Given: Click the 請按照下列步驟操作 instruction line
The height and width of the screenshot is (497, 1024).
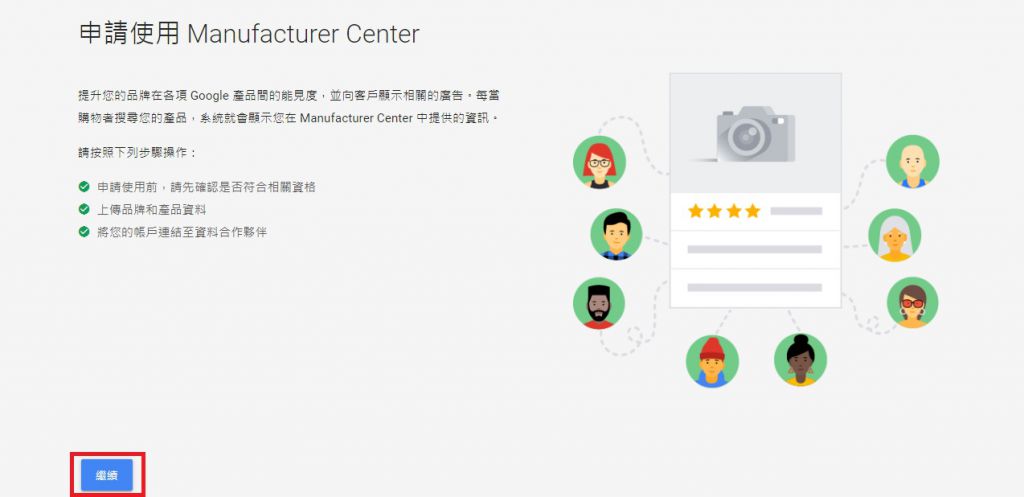Looking at the screenshot, I should [x=137, y=153].
